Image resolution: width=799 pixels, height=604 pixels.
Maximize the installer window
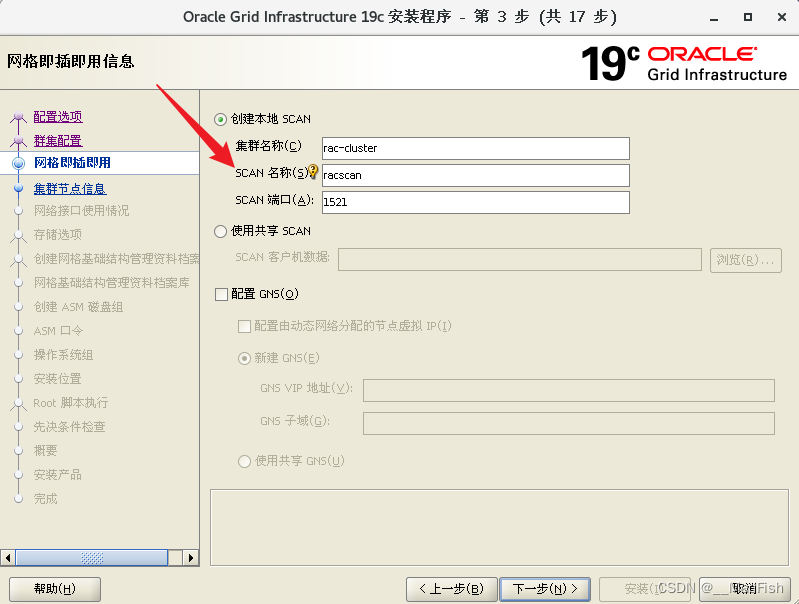tap(748, 17)
